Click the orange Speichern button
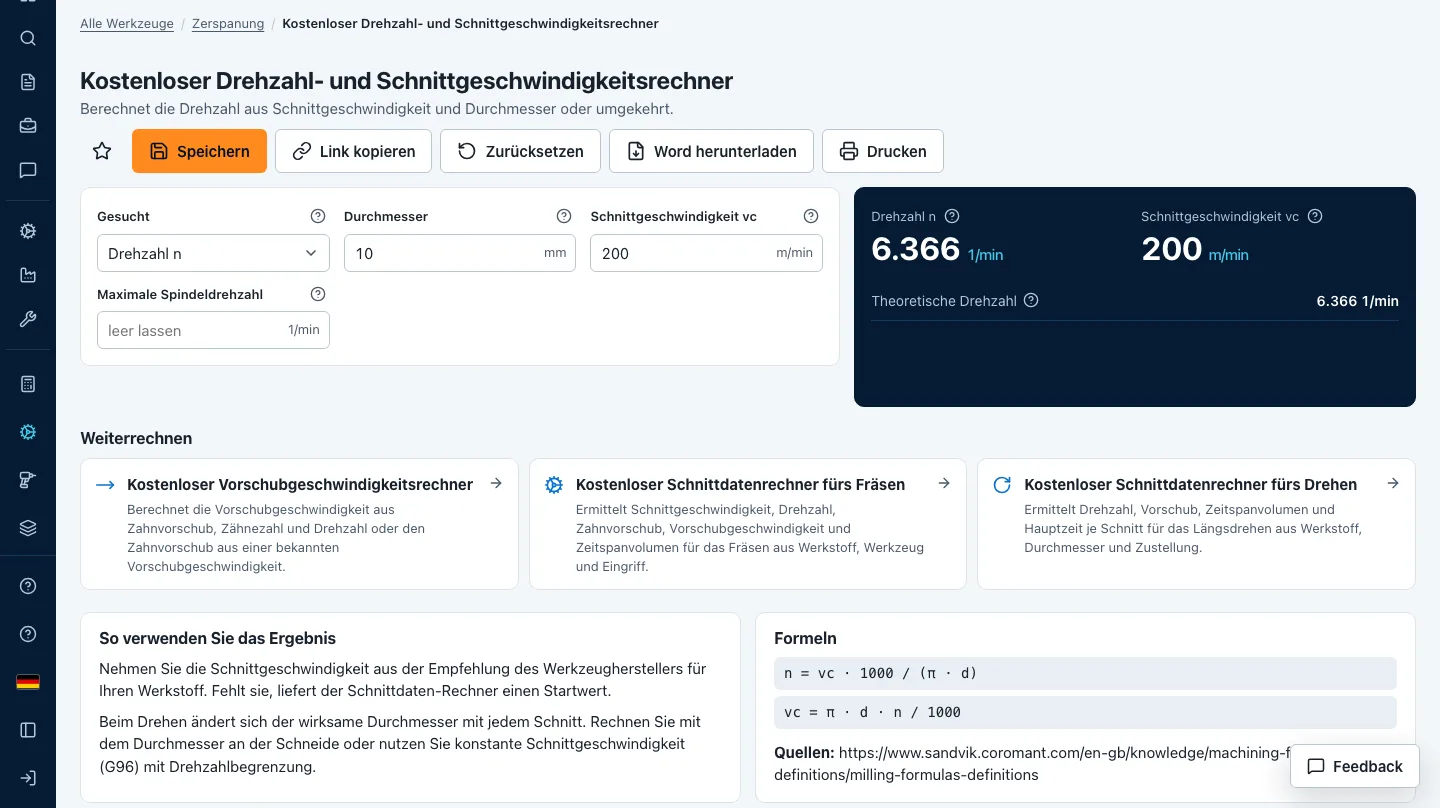 click(199, 151)
